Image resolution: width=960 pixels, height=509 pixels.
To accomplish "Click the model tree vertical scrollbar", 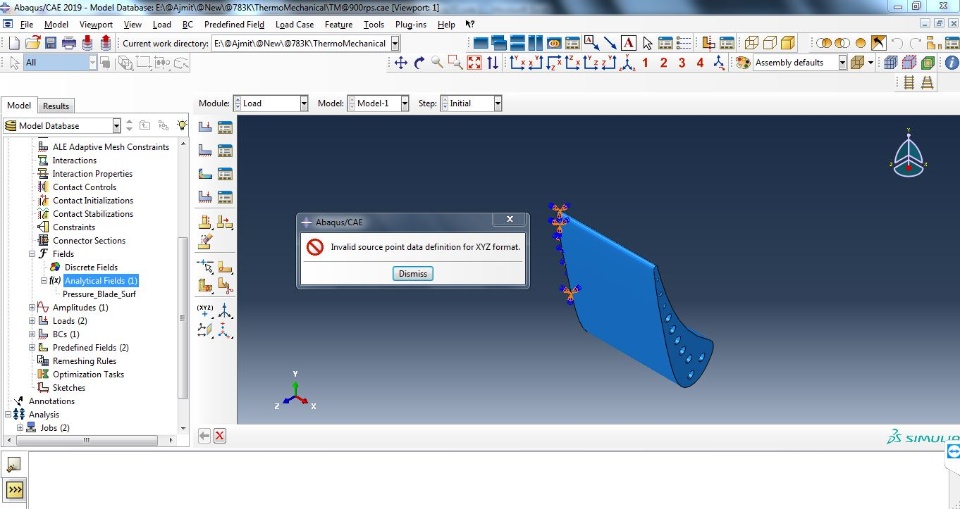I will [183, 317].
